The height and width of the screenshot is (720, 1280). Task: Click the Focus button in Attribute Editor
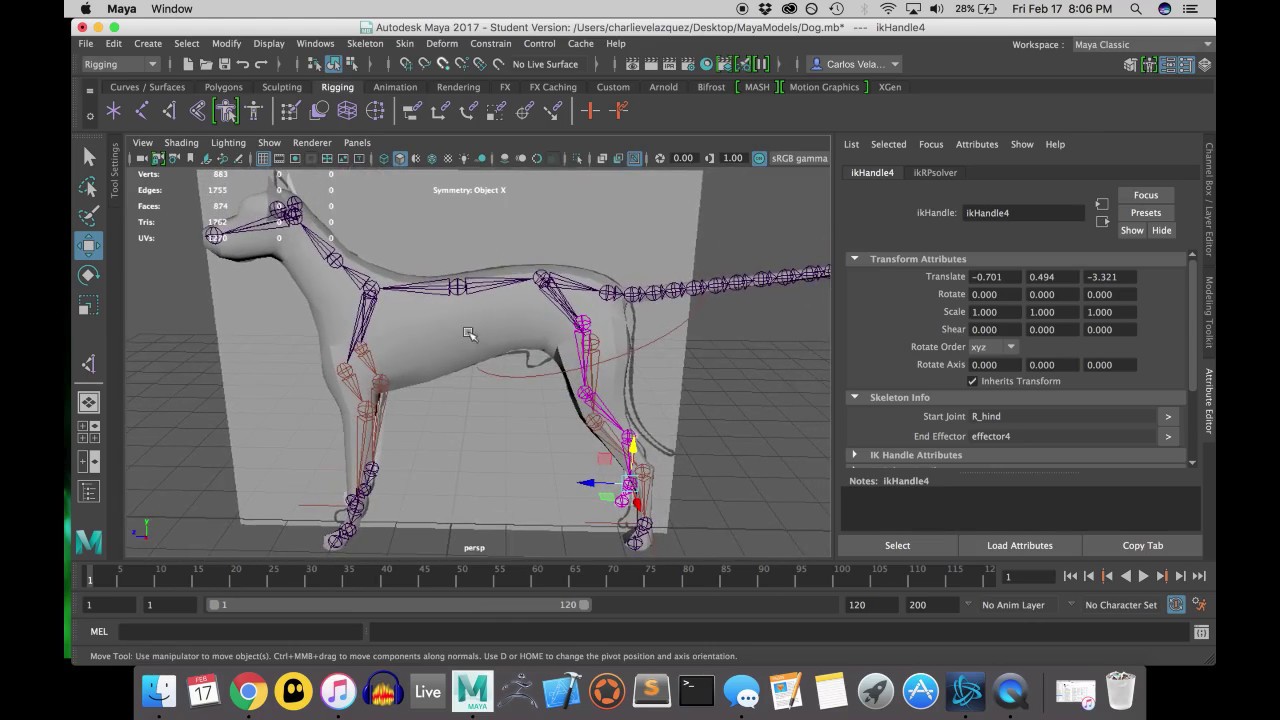(x=1146, y=195)
